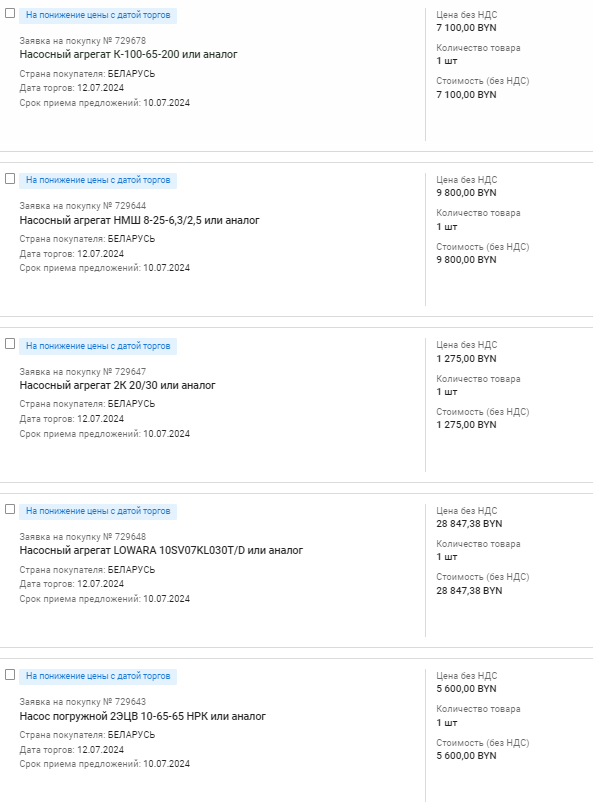Click price-reduction tag on request 729643
Viewport: 593px width, 803px height.
pos(98,676)
